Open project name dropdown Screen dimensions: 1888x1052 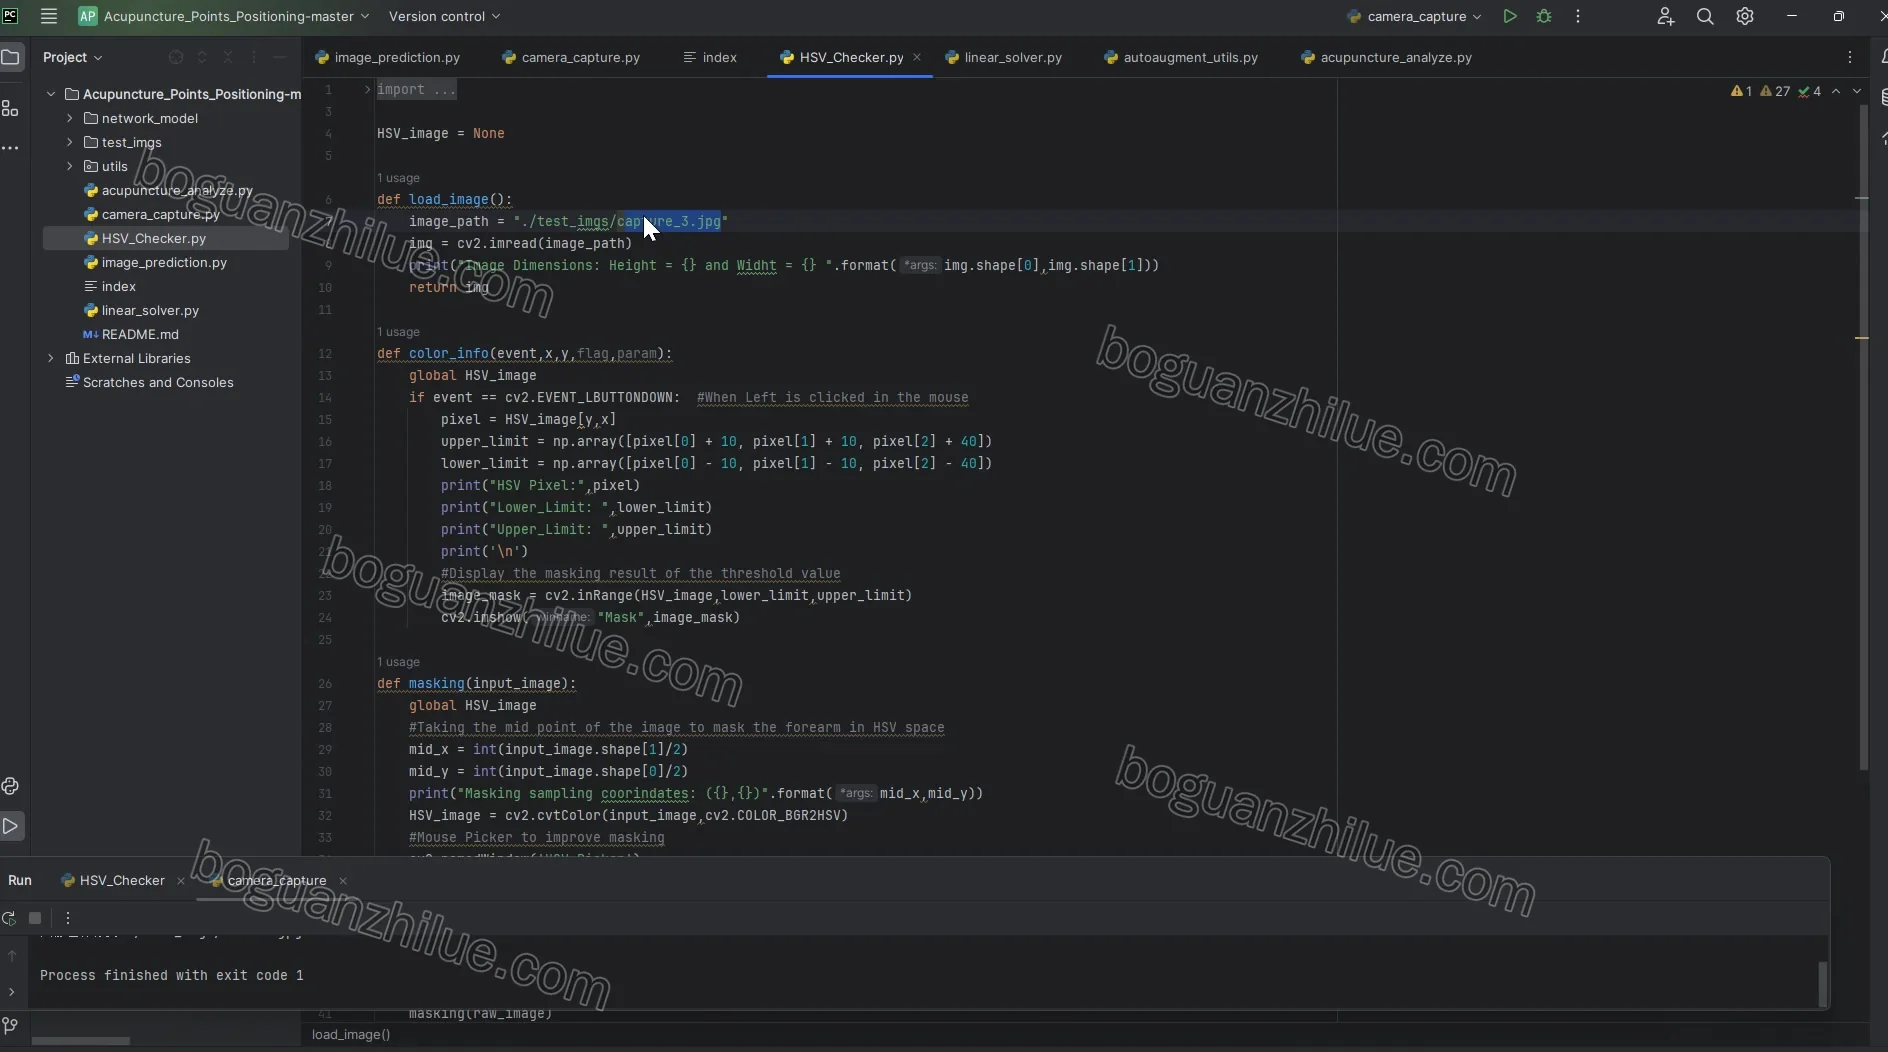(x=224, y=16)
